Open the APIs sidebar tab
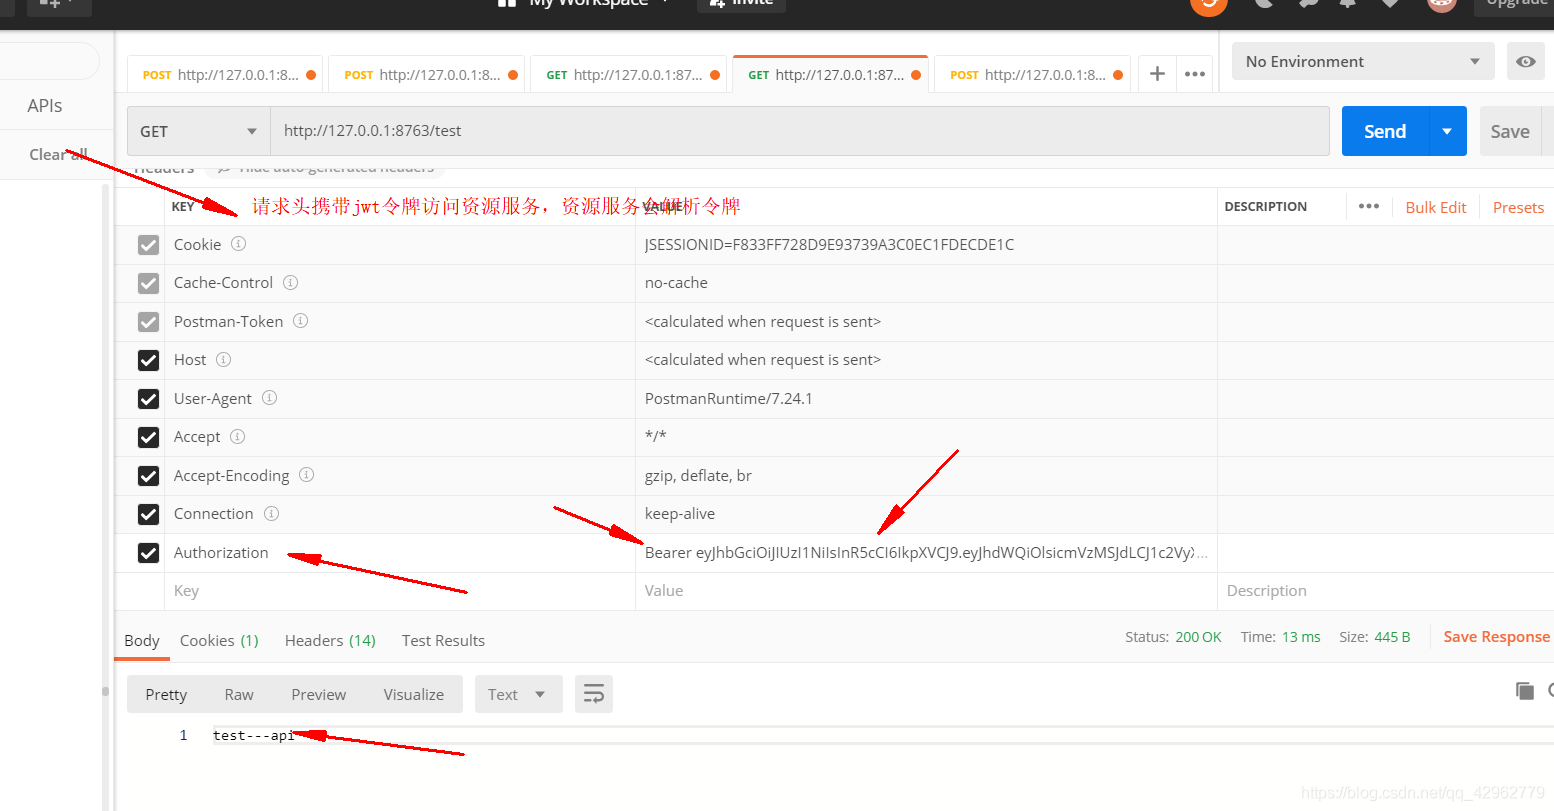 [45, 105]
